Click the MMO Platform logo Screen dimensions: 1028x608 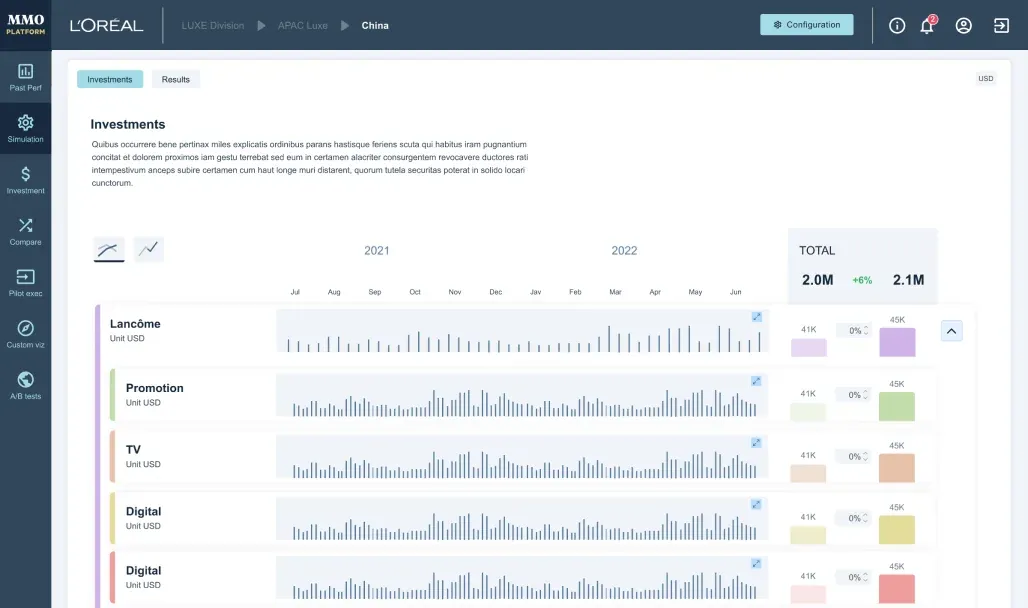26,25
